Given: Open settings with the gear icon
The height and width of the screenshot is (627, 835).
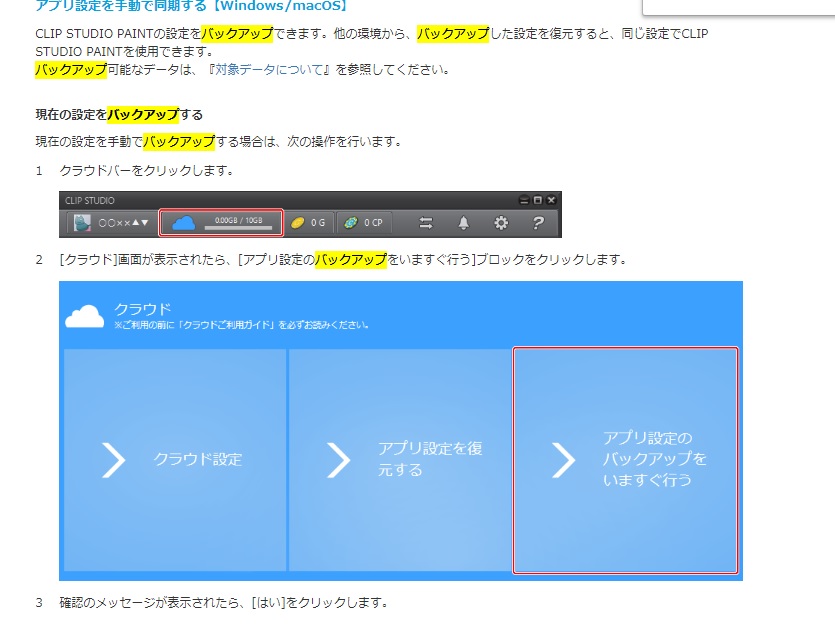Looking at the screenshot, I should point(501,223).
